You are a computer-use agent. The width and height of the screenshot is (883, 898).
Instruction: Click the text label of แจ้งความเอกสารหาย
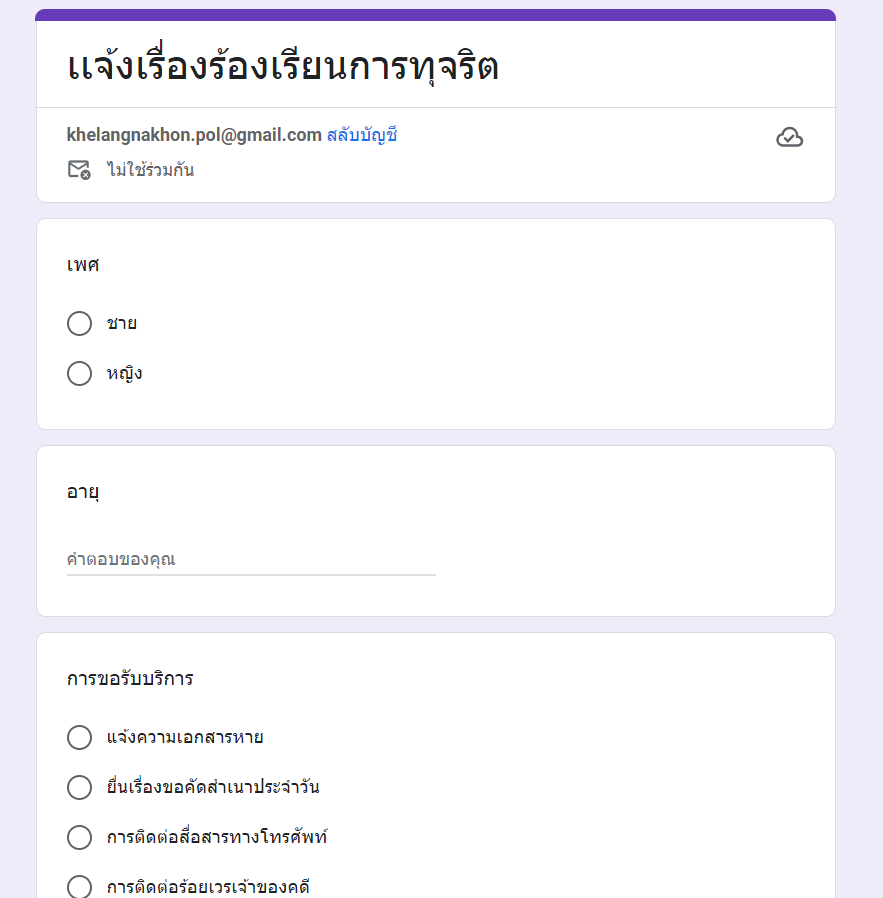point(185,738)
